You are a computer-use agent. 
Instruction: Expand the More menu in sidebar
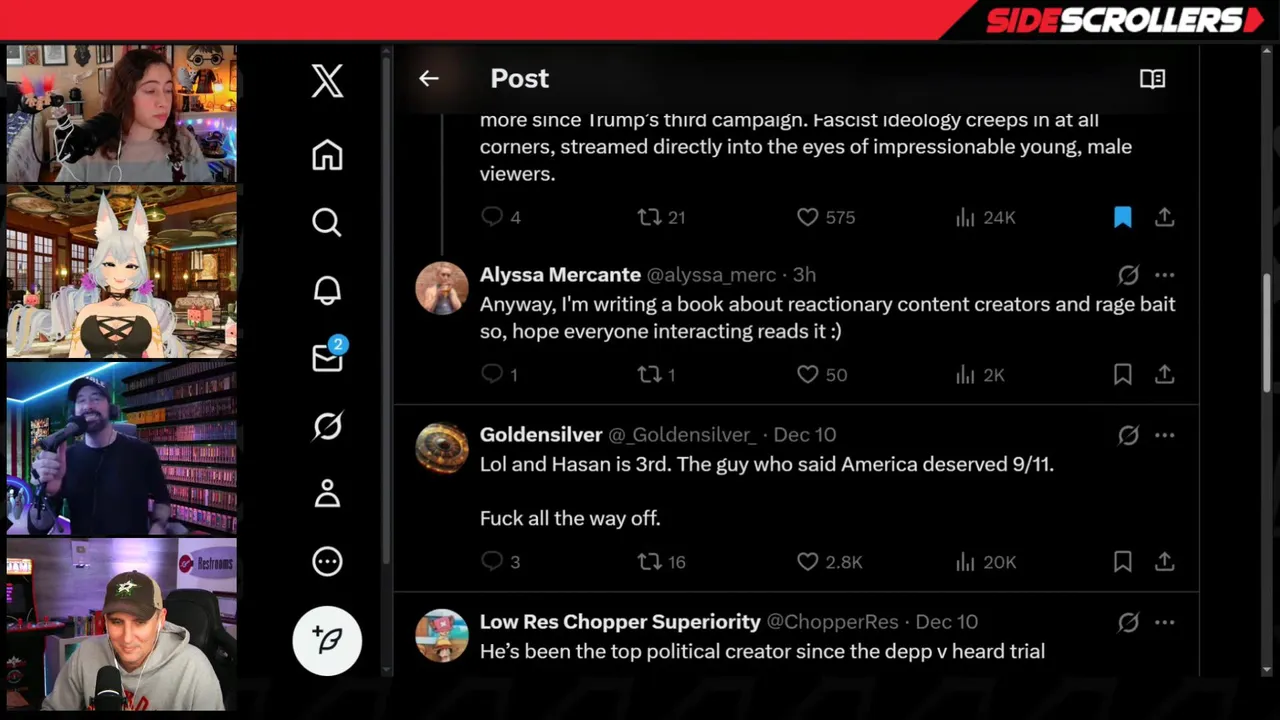click(327, 562)
